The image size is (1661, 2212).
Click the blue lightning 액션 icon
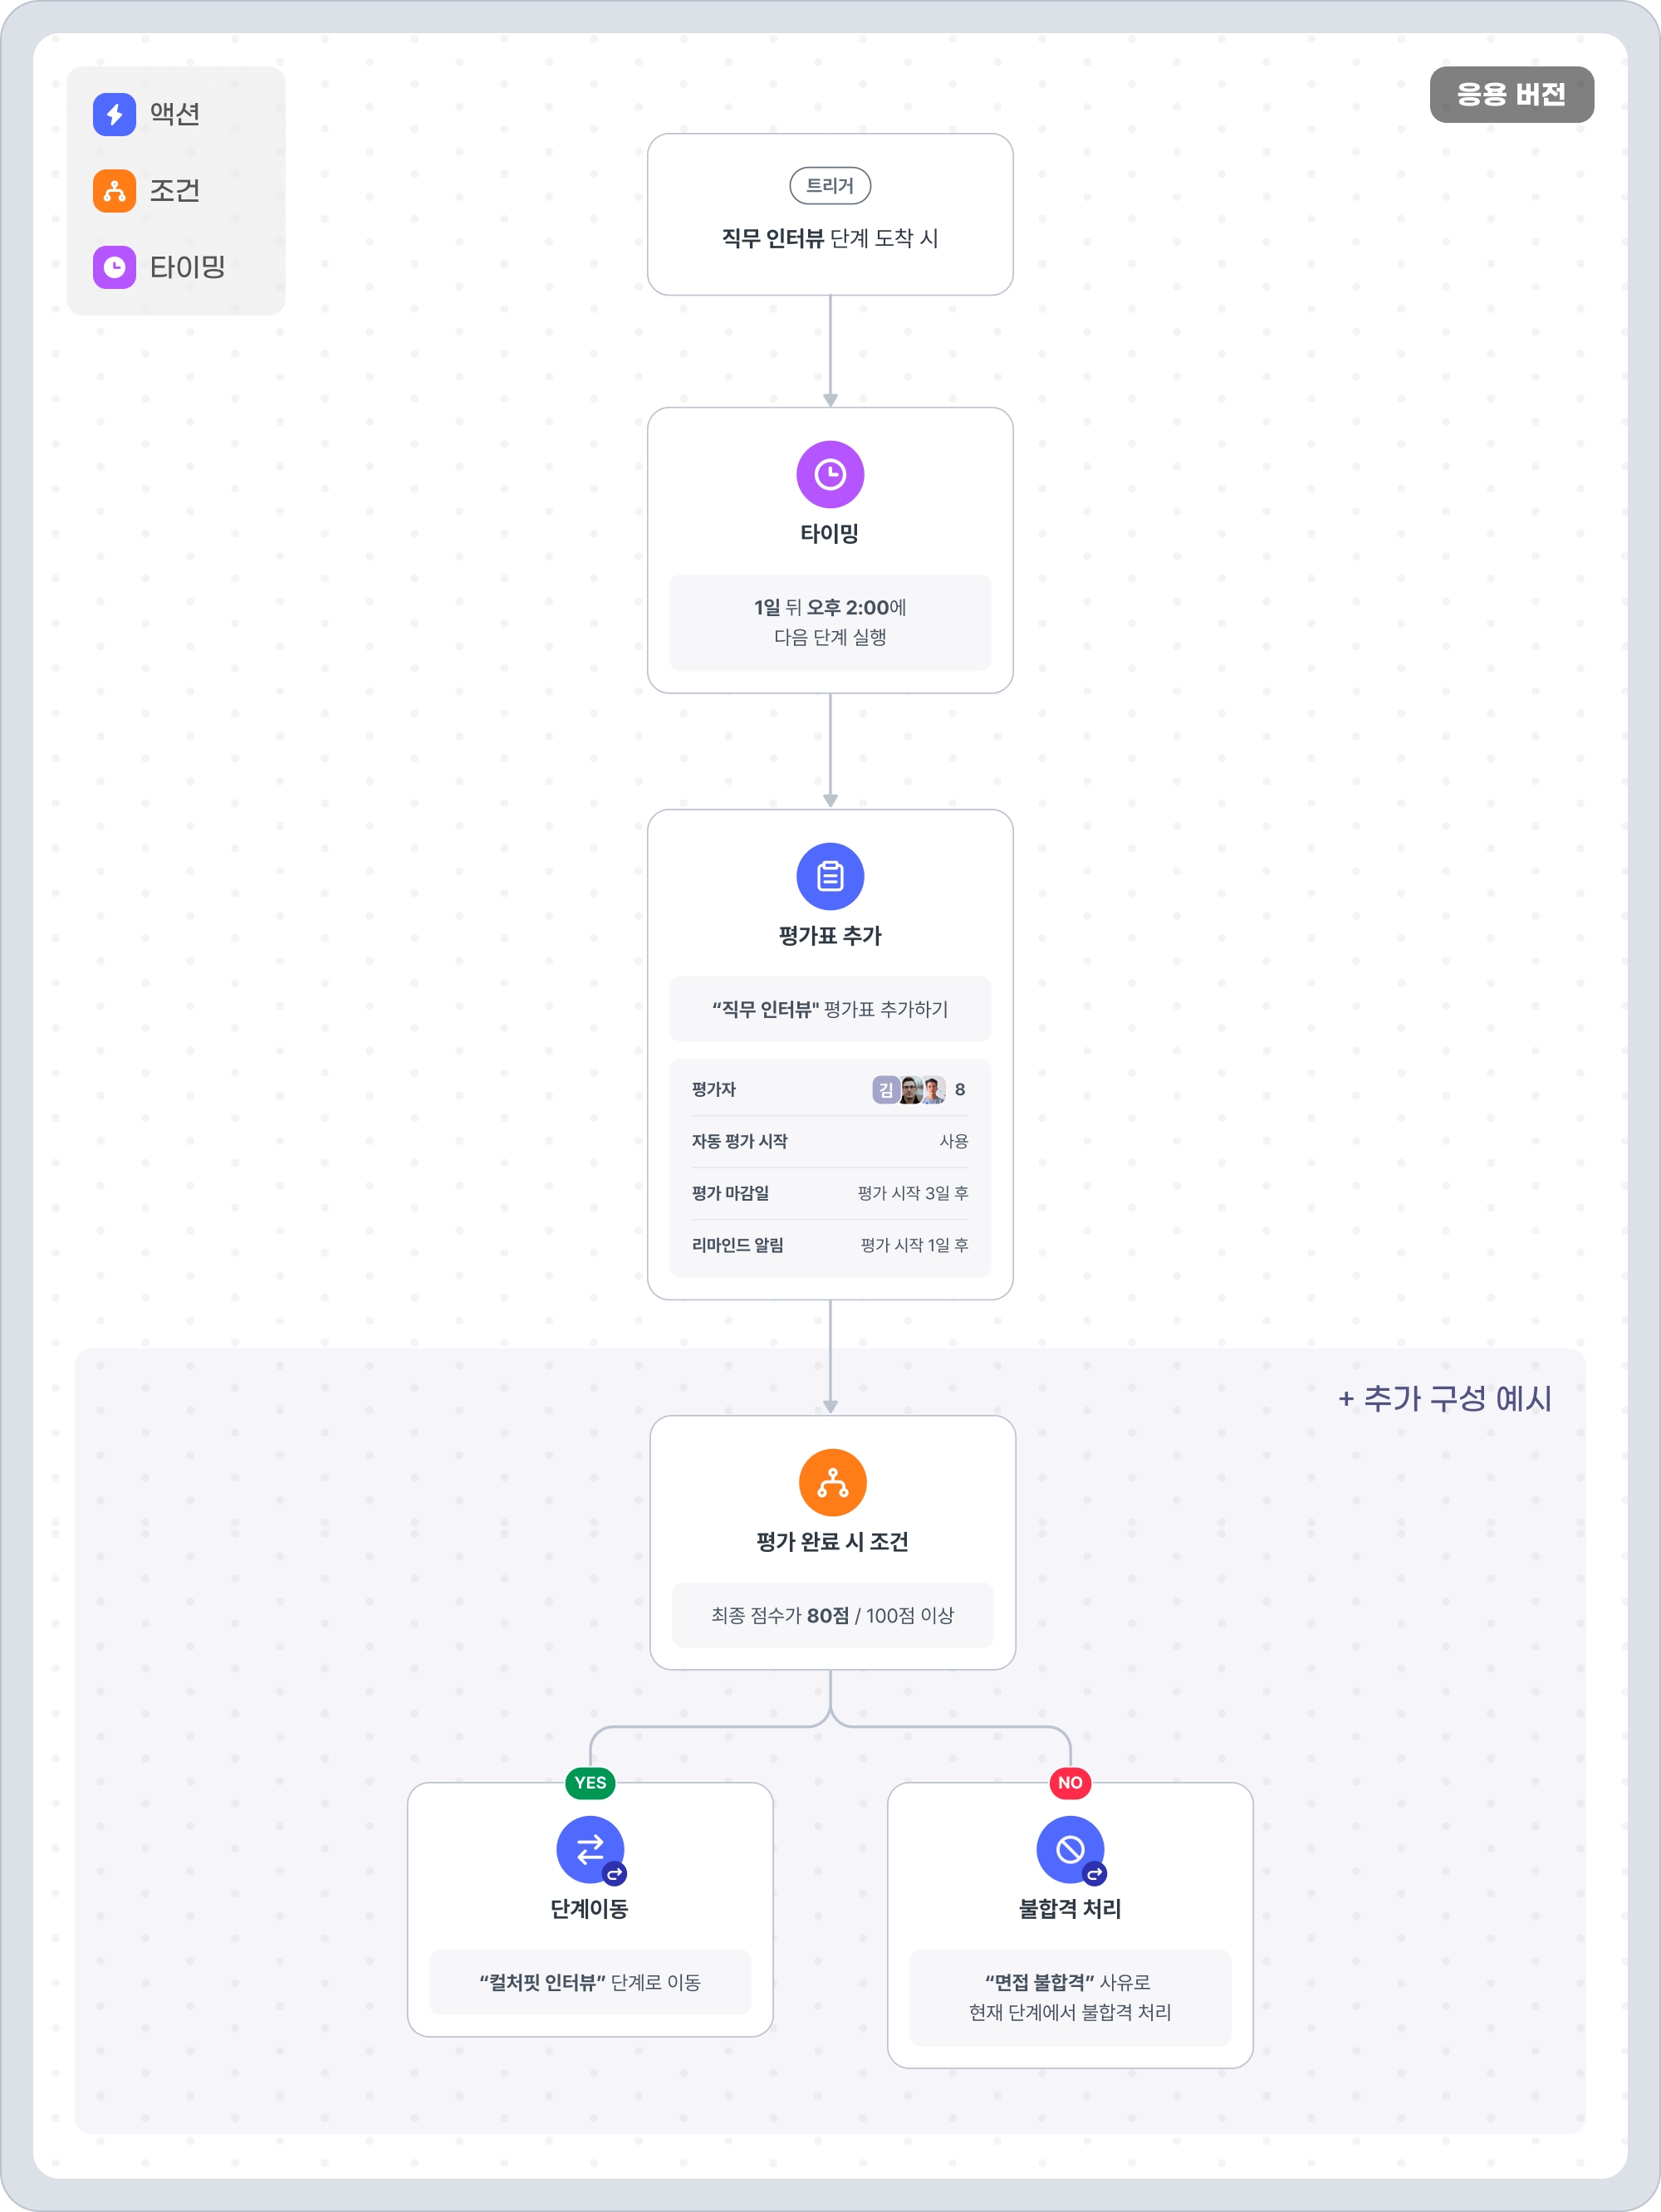coord(114,114)
